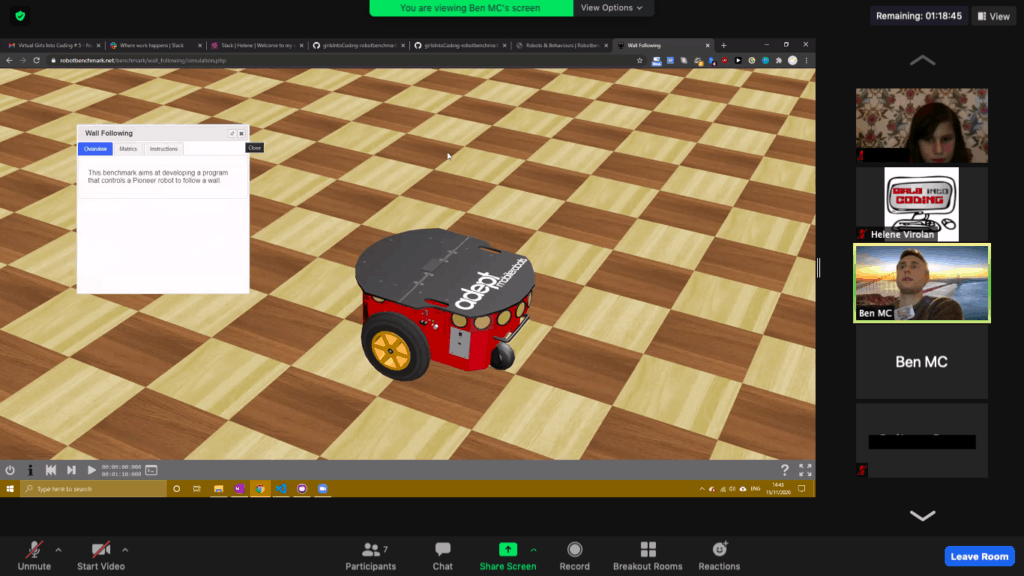Screen dimensions: 1024x576
Task: Open the simulation console terminal icon
Action: (x=151, y=470)
